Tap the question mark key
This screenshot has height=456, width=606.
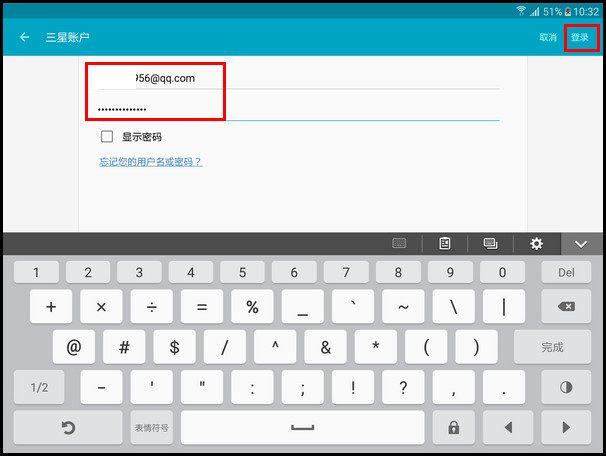(403, 387)
